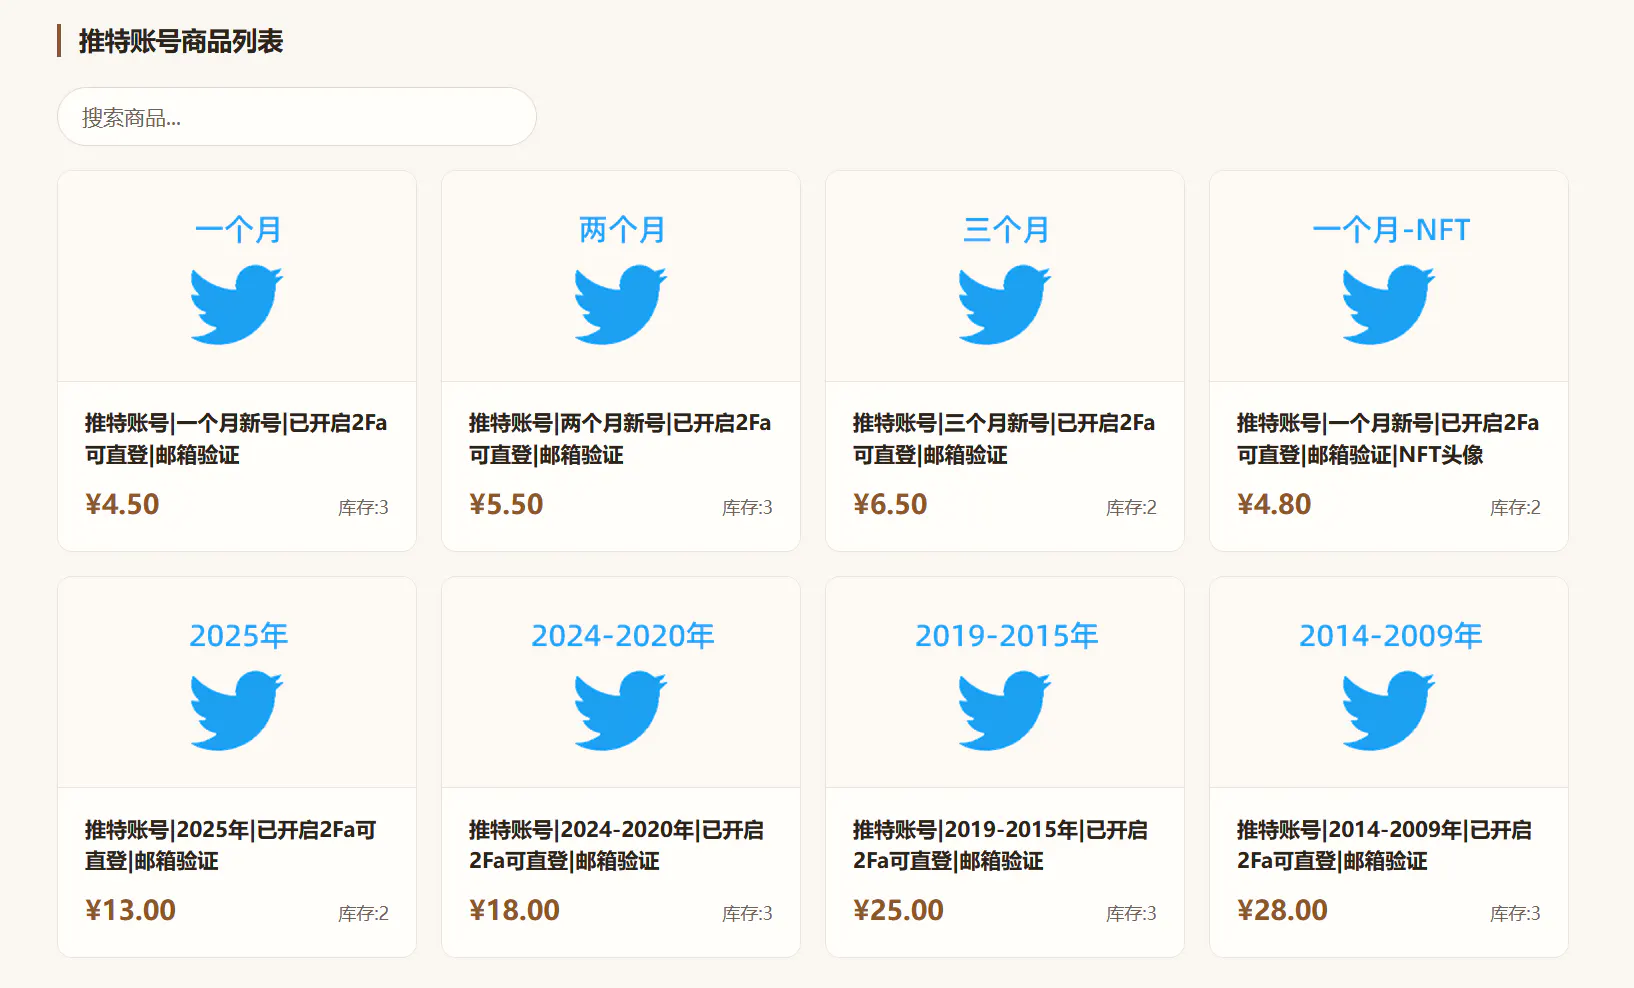Viewport: 1634px width, 988px height.
Task: Click Twitter bird icon in 一个月-NFT card
Action: 1389,304
